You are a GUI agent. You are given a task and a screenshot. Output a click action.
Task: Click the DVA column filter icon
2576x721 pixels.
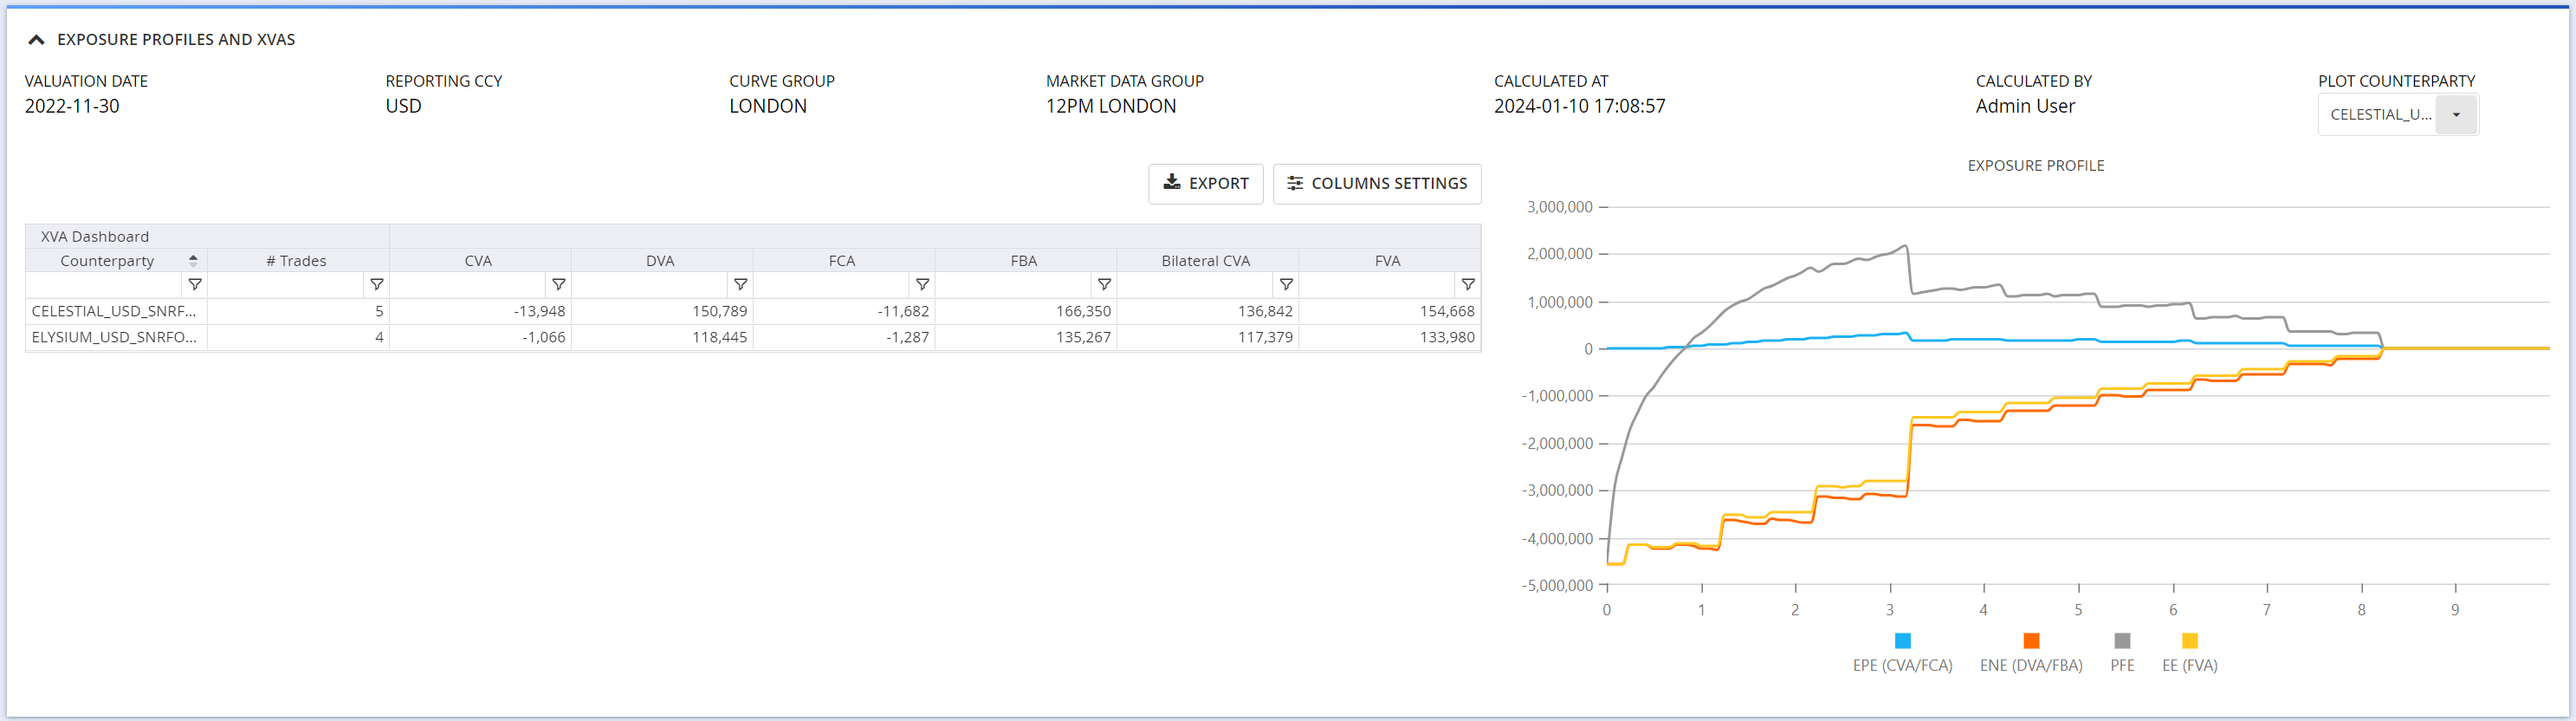(x=740, y=285)
